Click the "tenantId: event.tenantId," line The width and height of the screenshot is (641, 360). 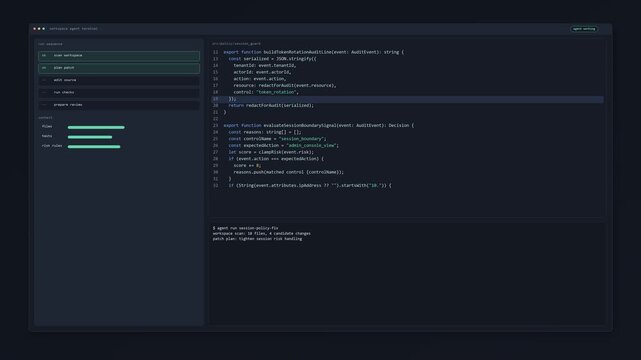tap(264, 65)
